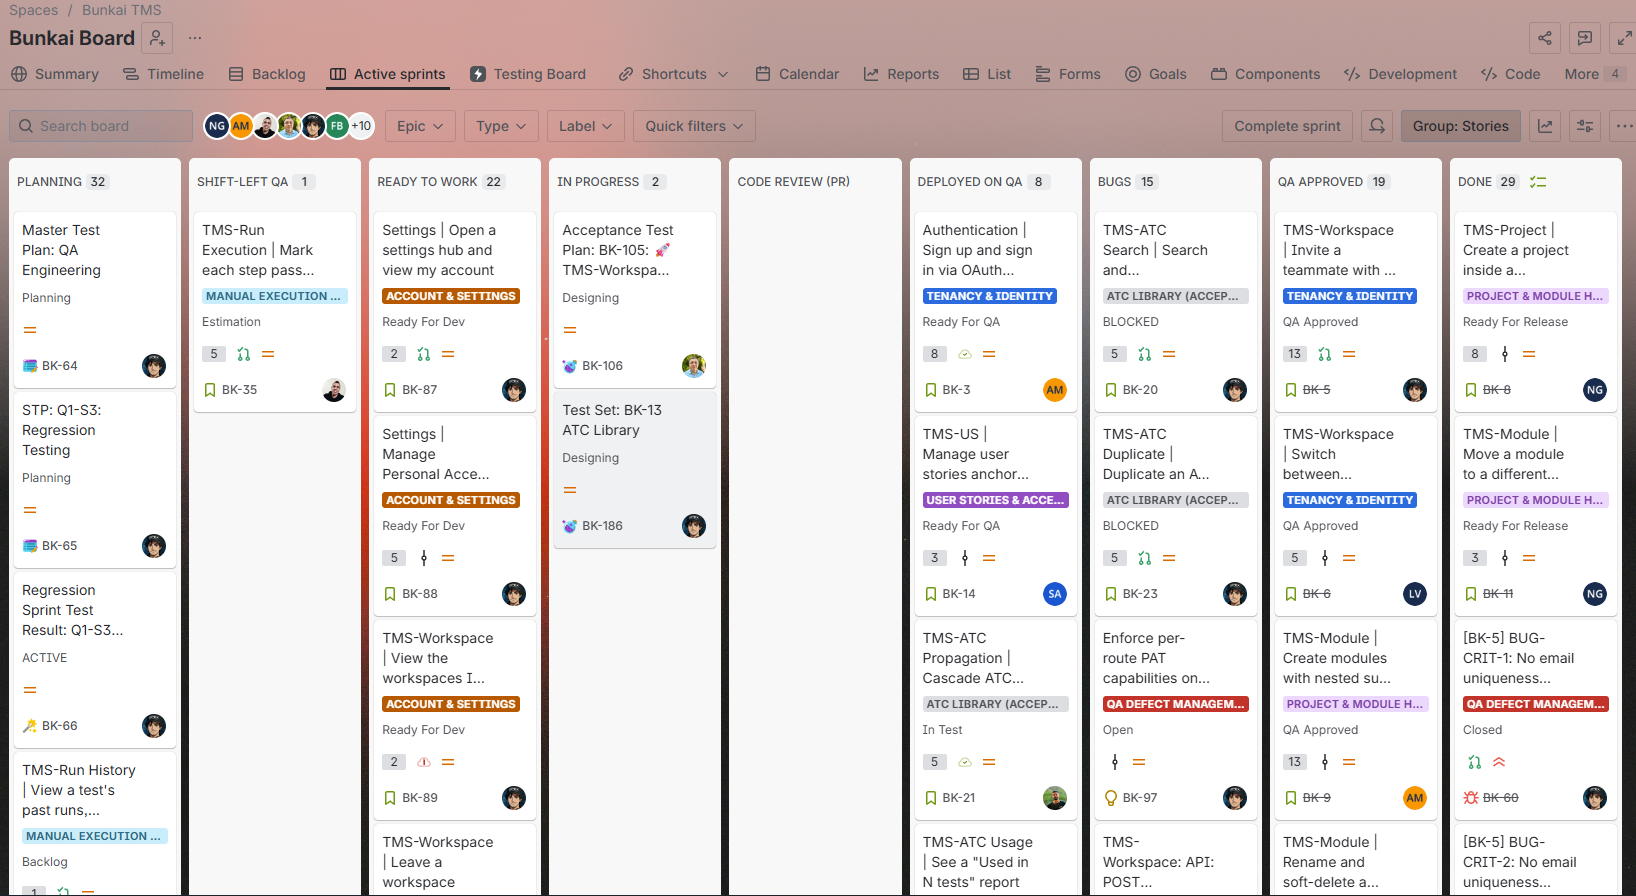Enter full screen mode via expand icon

tap(1625, 38)
